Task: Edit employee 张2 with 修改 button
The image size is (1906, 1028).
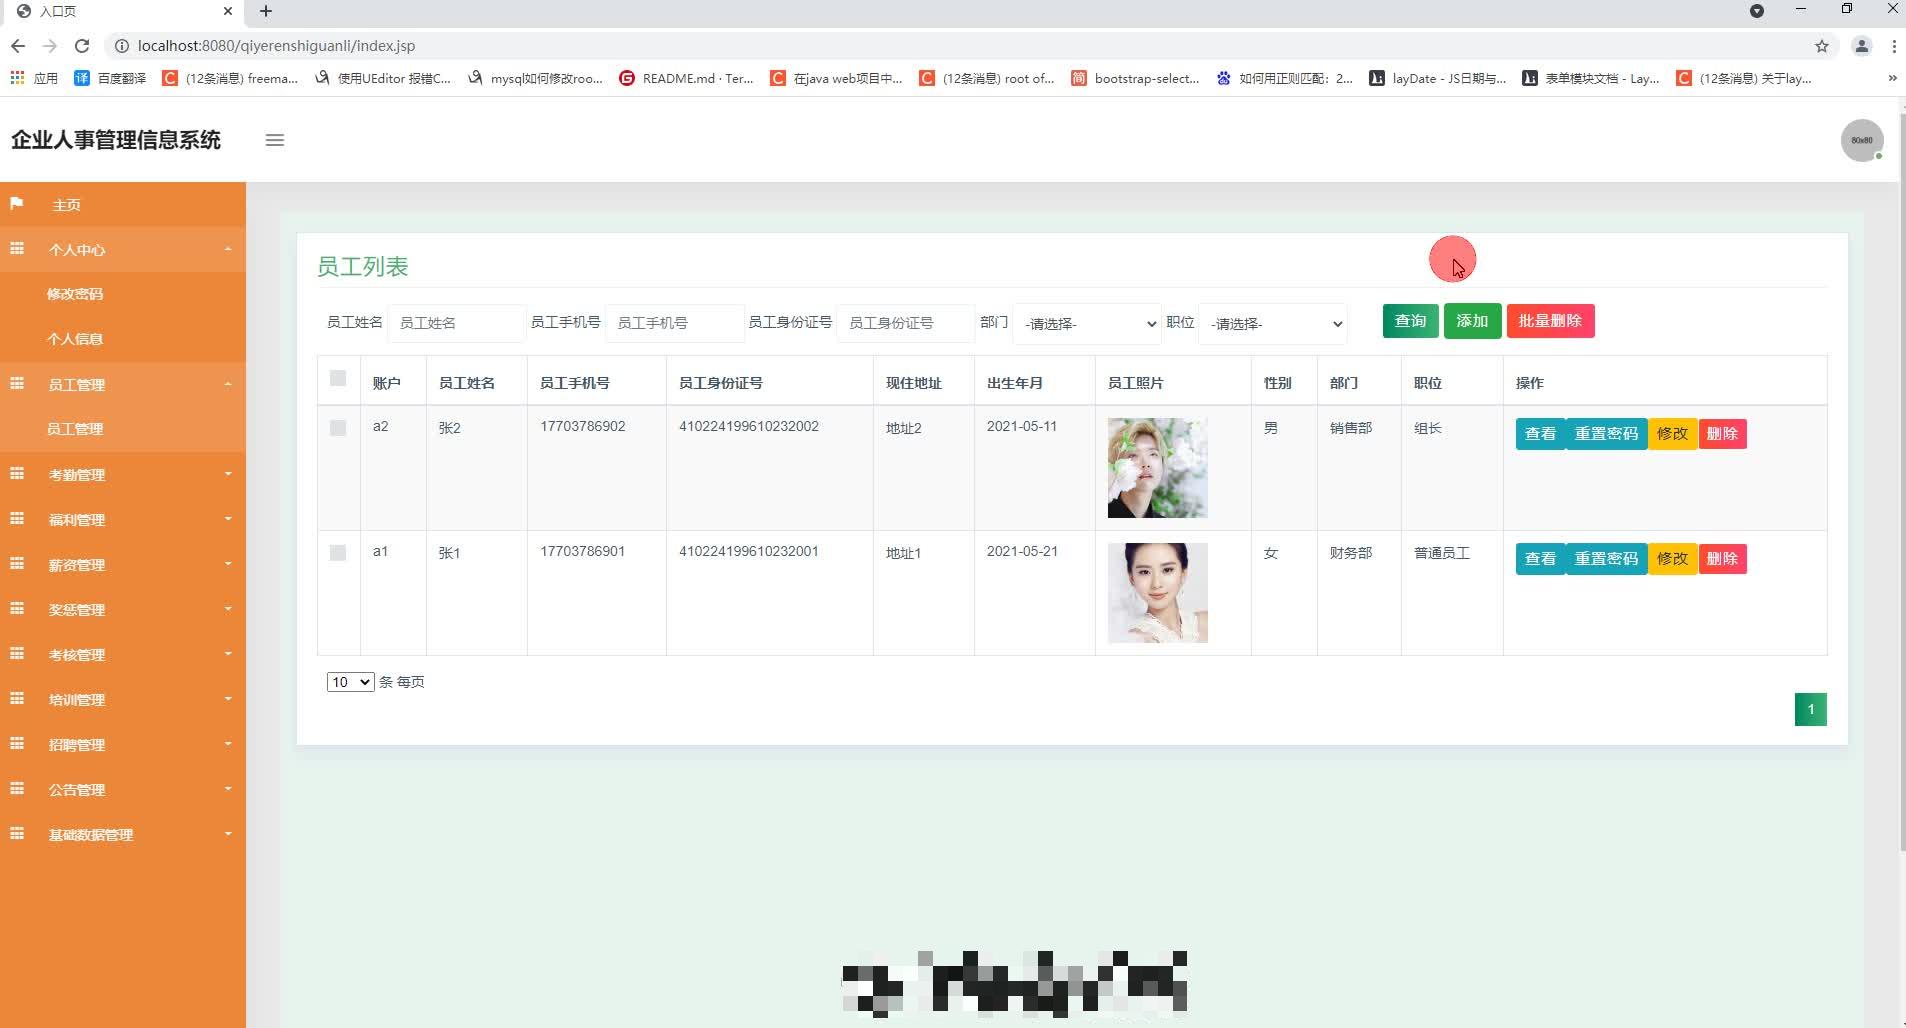Action: 1672,434
